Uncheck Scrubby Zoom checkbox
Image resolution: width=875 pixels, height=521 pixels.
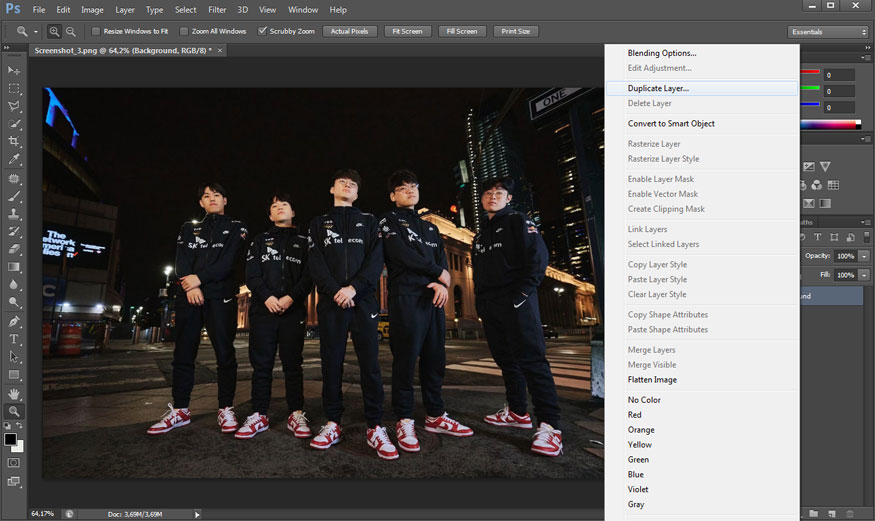pyautogui.click(x=262, y=31)
